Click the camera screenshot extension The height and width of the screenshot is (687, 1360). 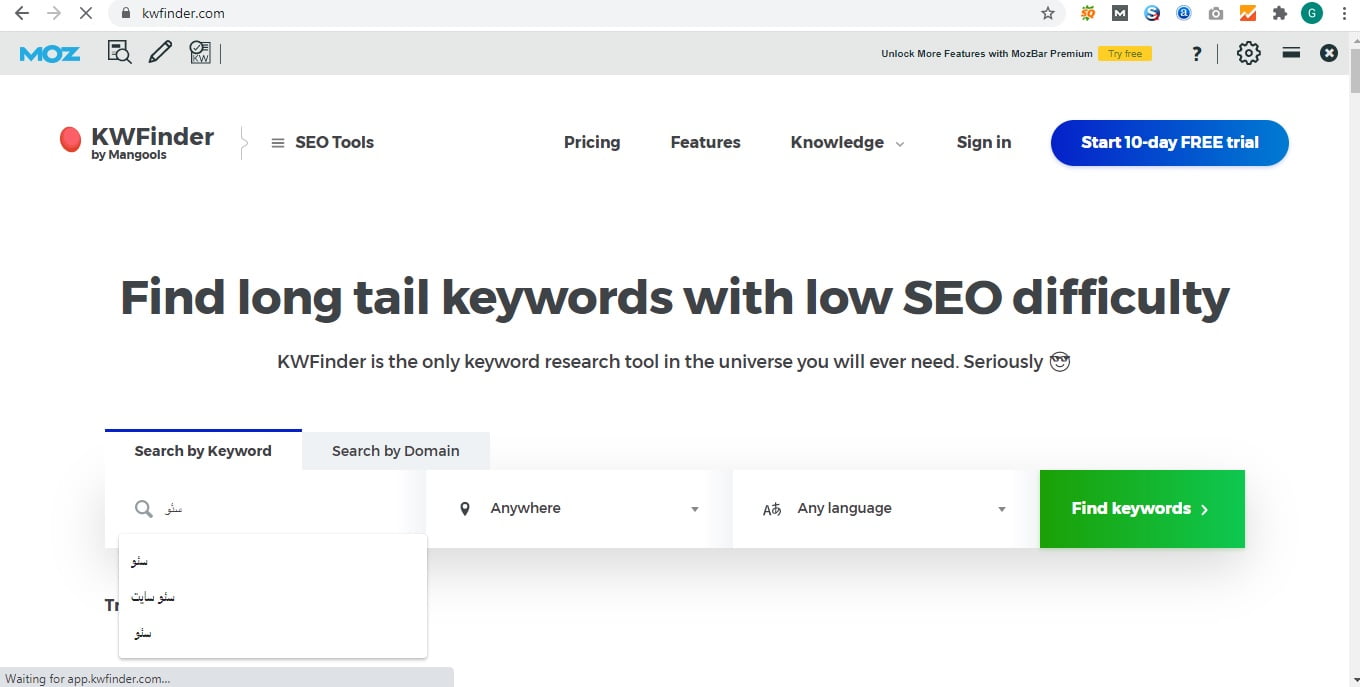1216,14
